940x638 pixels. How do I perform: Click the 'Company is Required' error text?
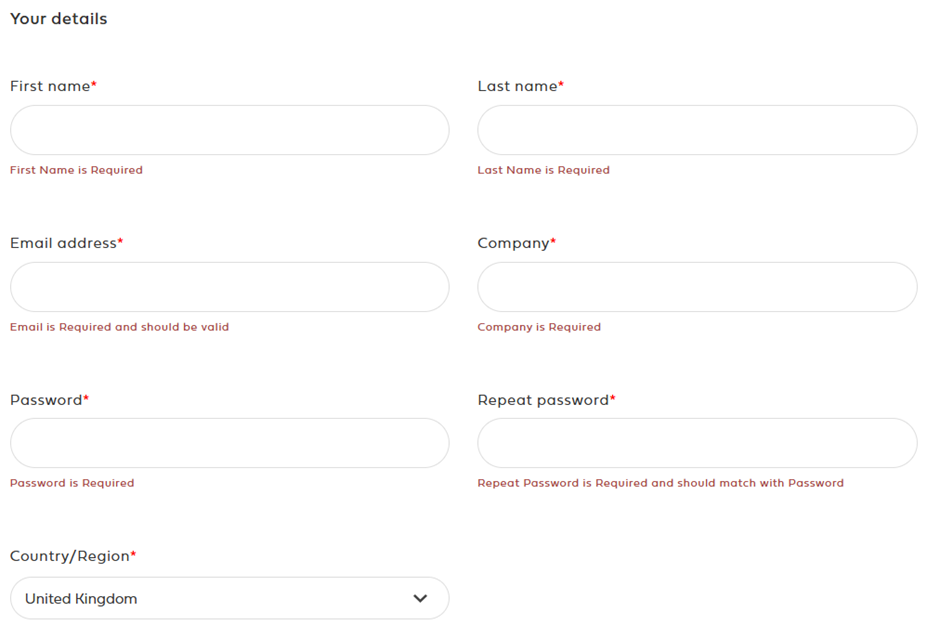point(539,327)
